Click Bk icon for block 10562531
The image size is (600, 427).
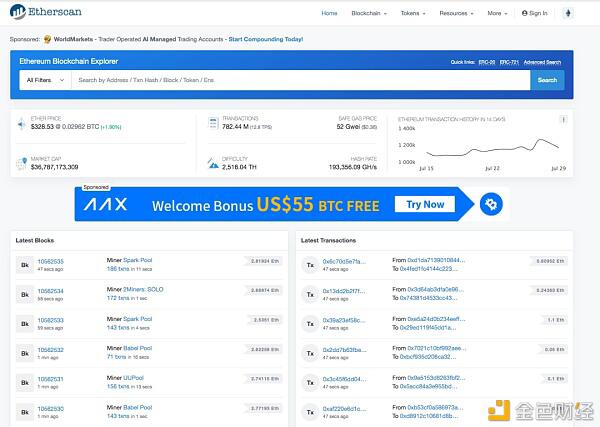25,383
